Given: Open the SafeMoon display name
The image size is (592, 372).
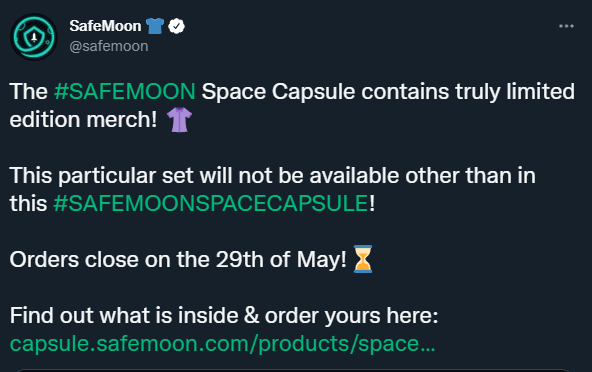Looking at the screenshot, I should (105, 26).
